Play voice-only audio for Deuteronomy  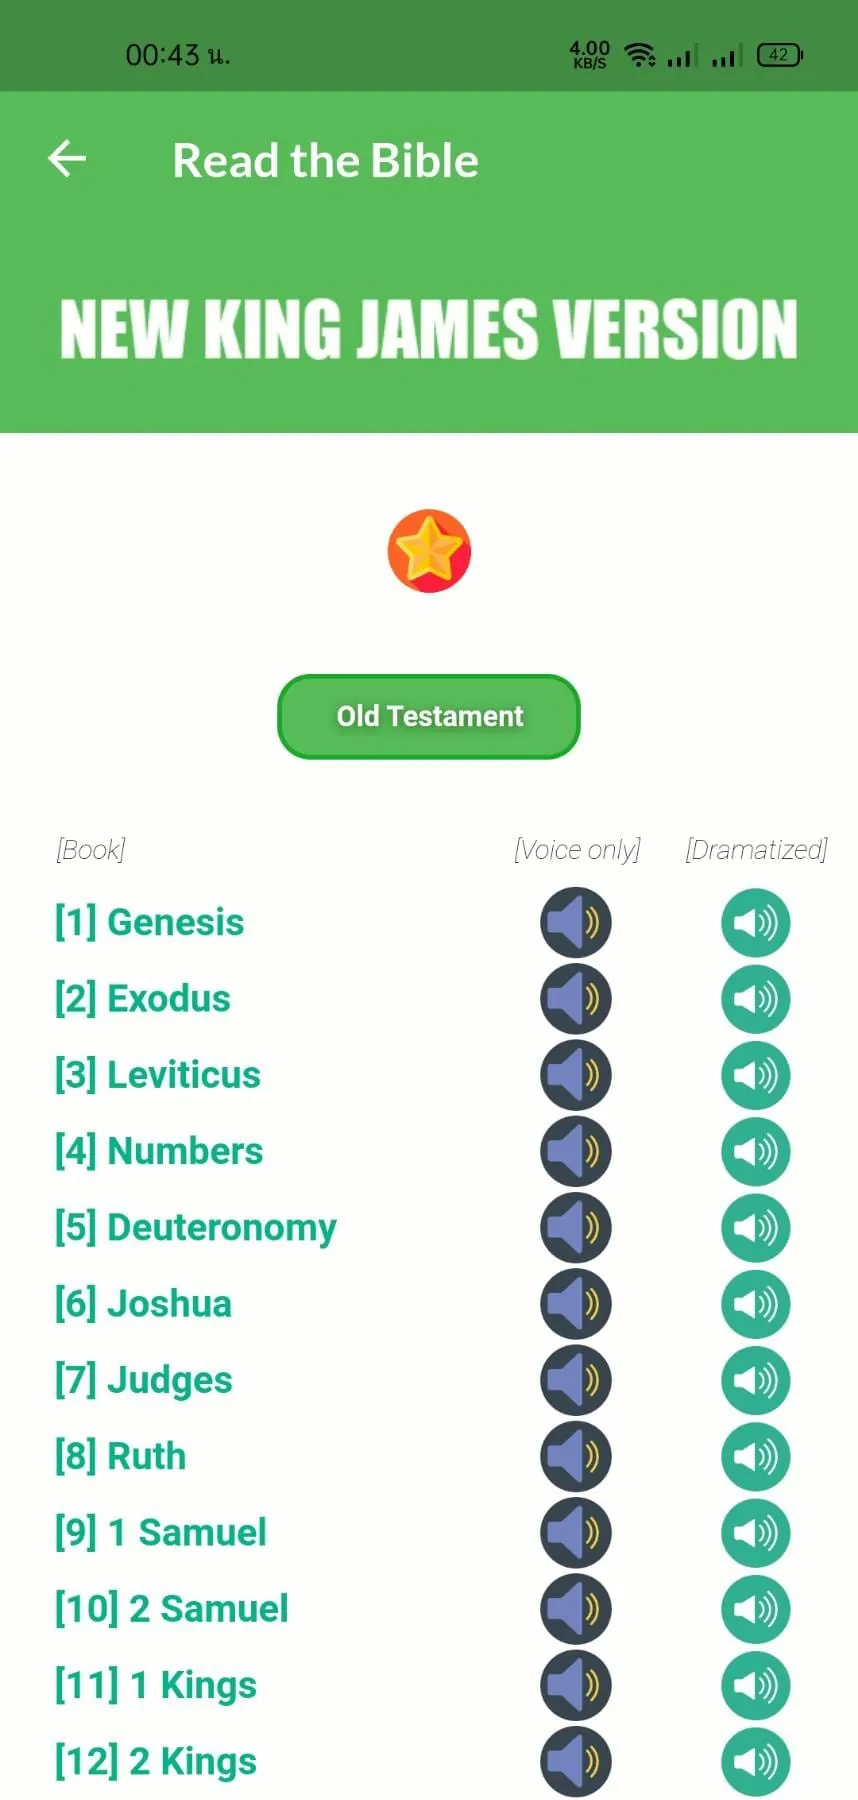[576, 1228]
